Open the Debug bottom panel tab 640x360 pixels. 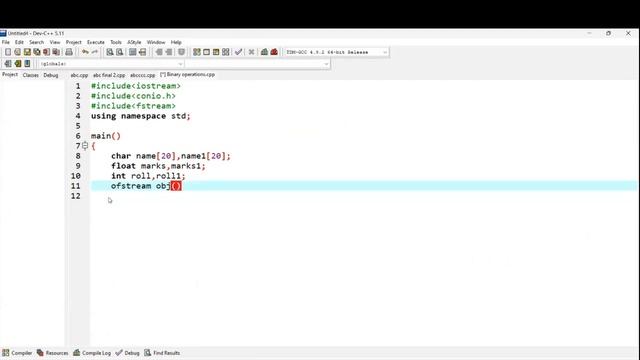[x=128, y=353]
